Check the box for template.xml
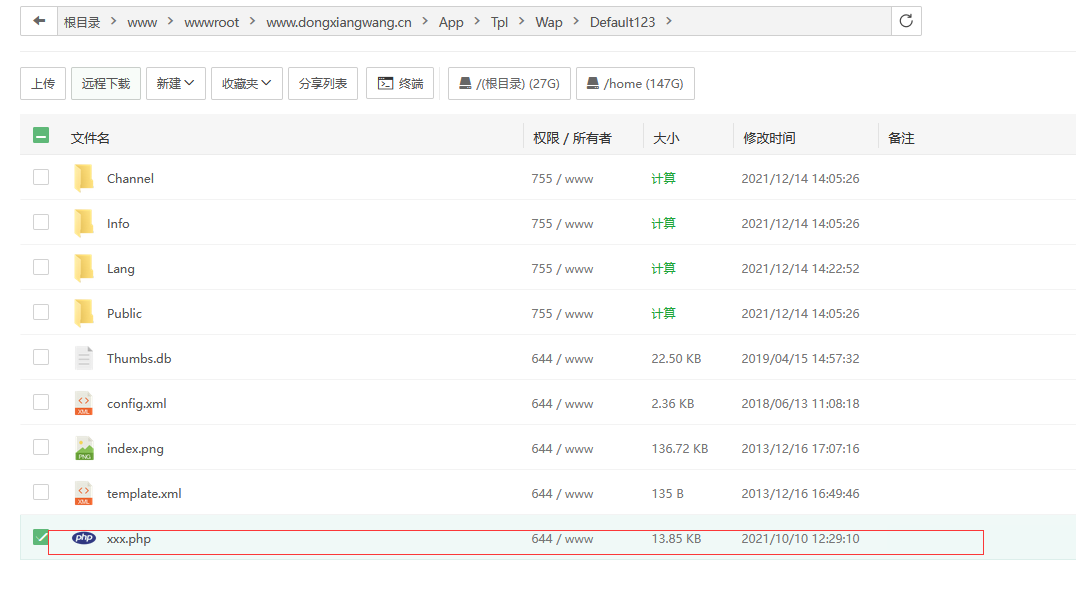 [x=41, y=492]
